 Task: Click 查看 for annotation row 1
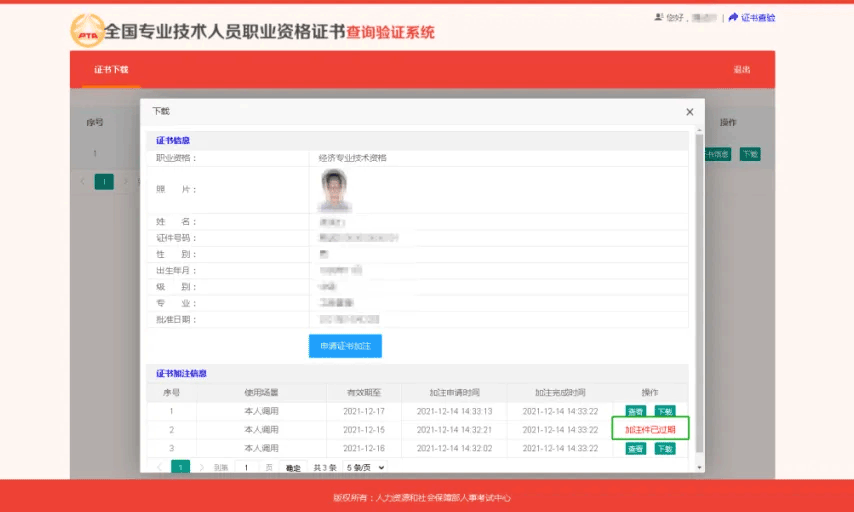635,411
